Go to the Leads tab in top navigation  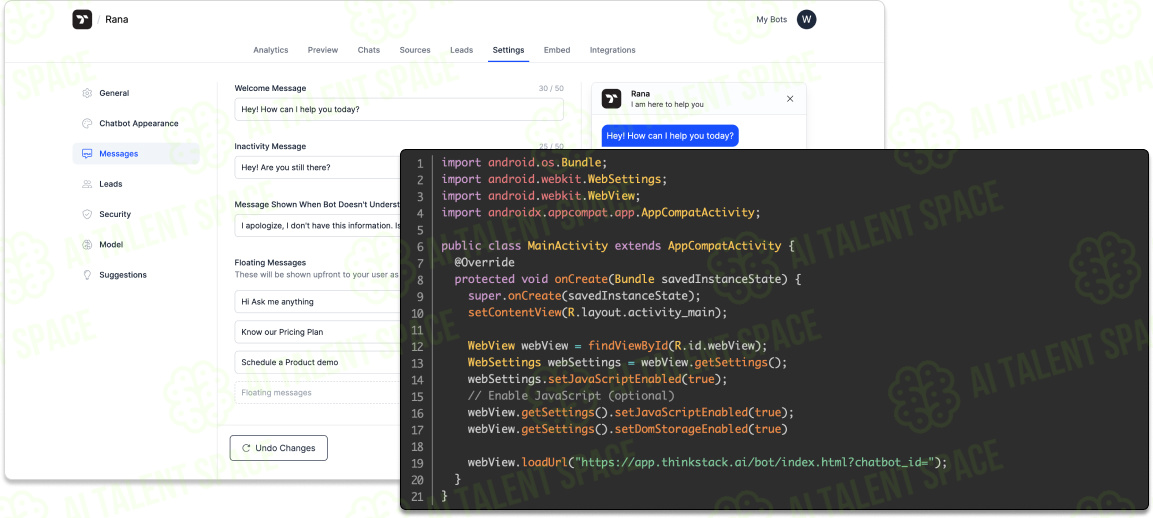[461, 50]
